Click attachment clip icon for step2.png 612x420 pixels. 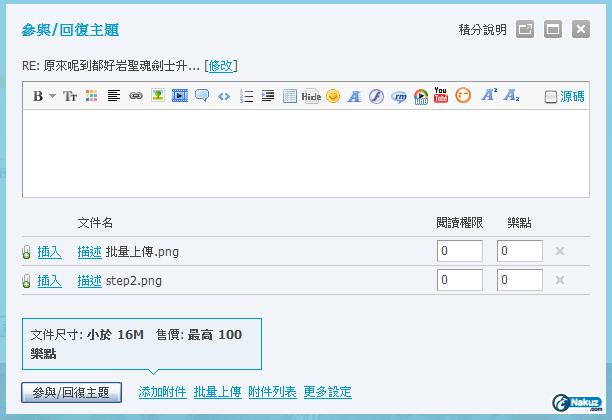point(26,281)
